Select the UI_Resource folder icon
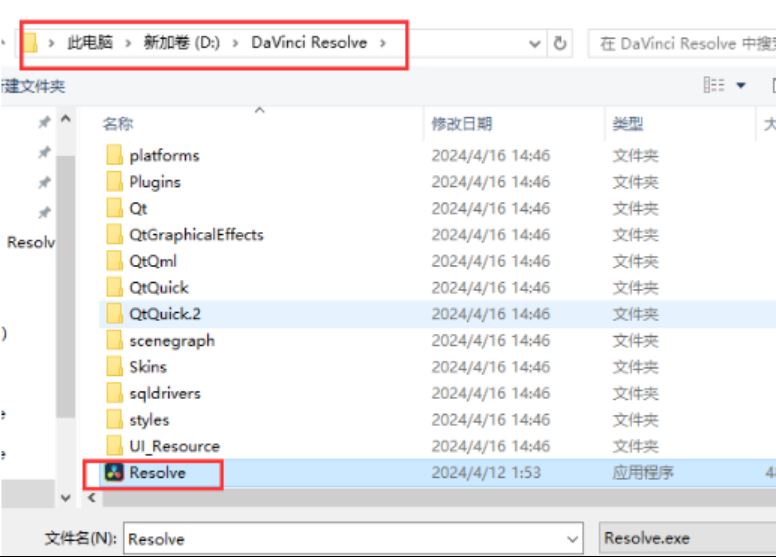Viewport: 776px width, 557px height. click(114, 446)
